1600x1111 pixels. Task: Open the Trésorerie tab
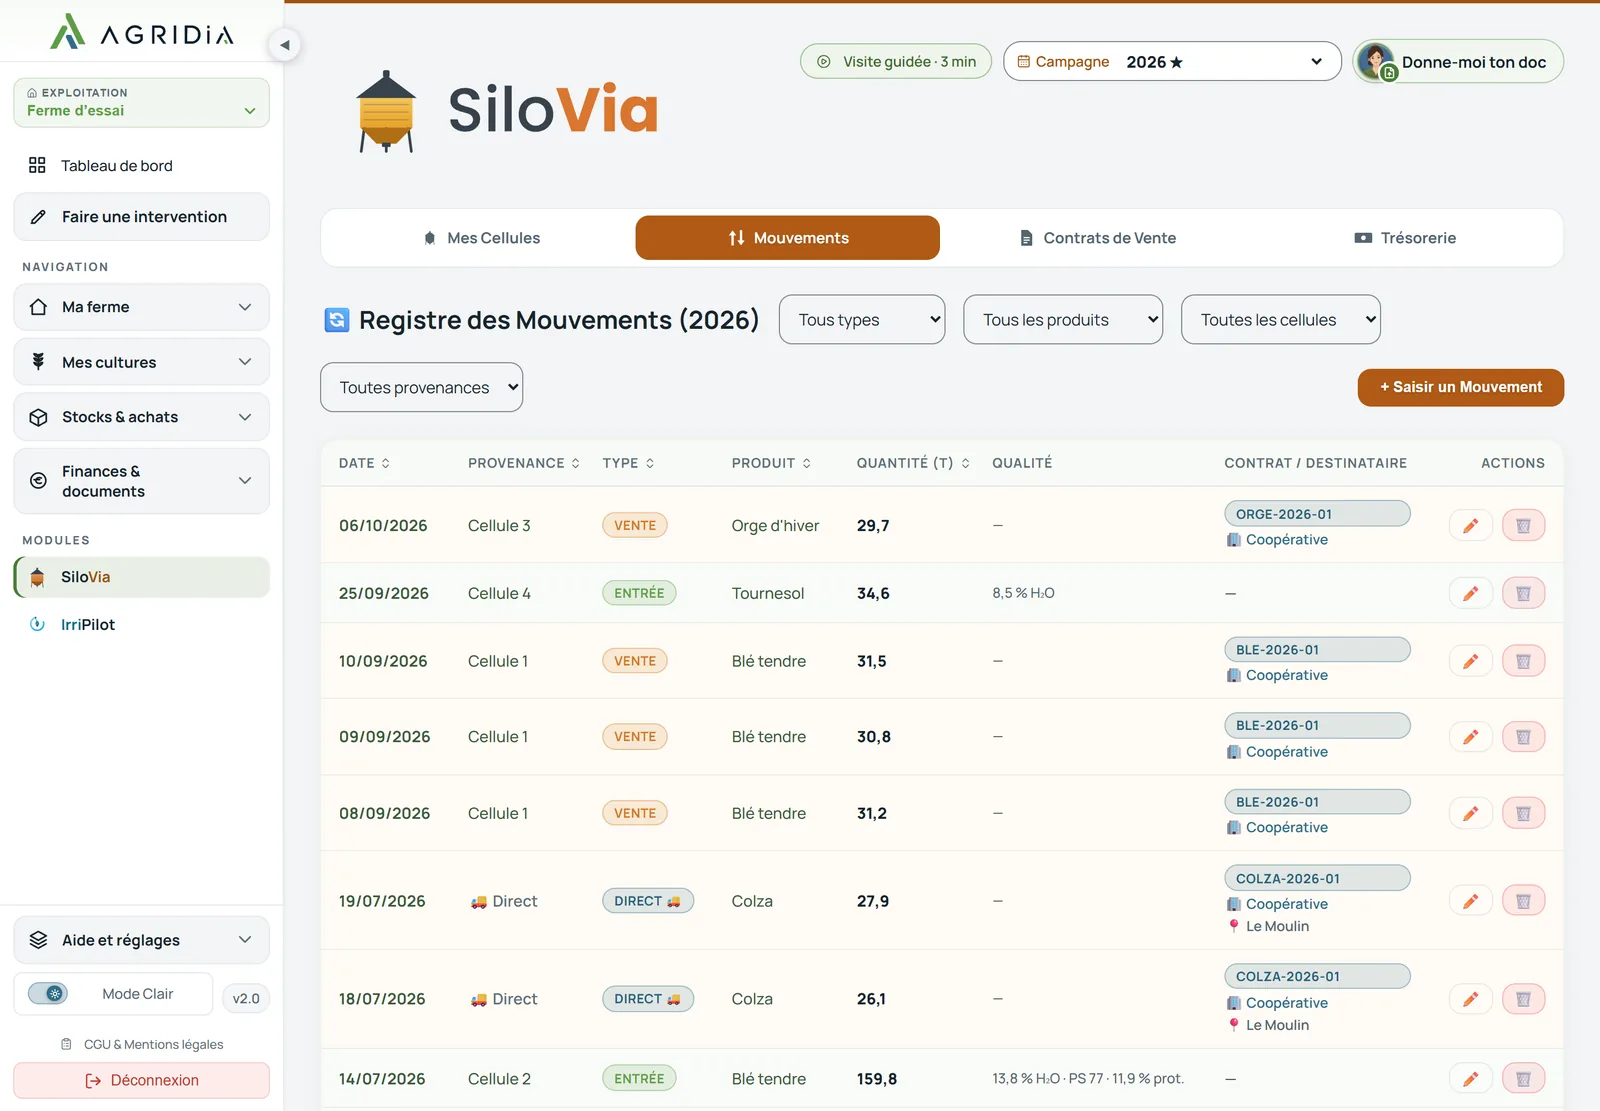(1405, 238)
